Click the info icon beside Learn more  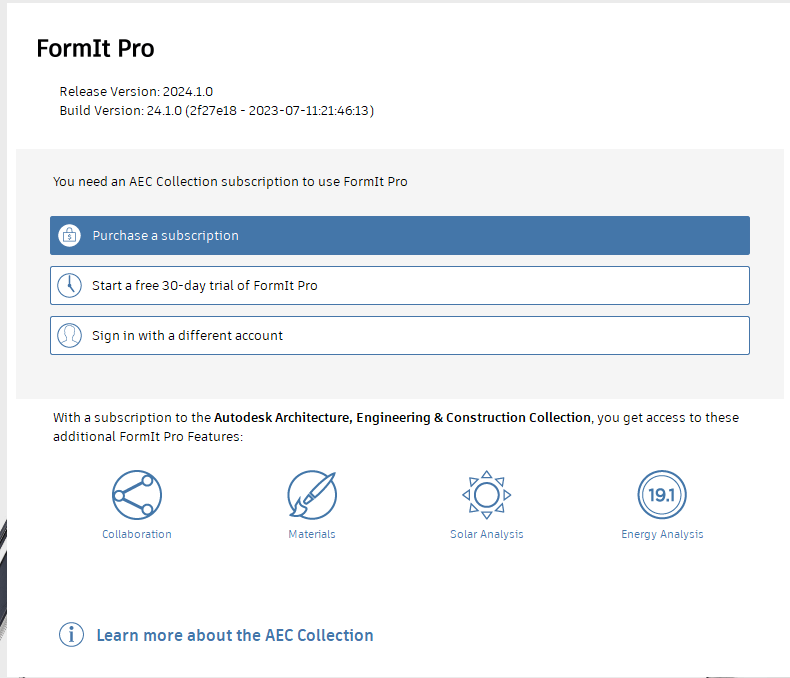point(72,635)
